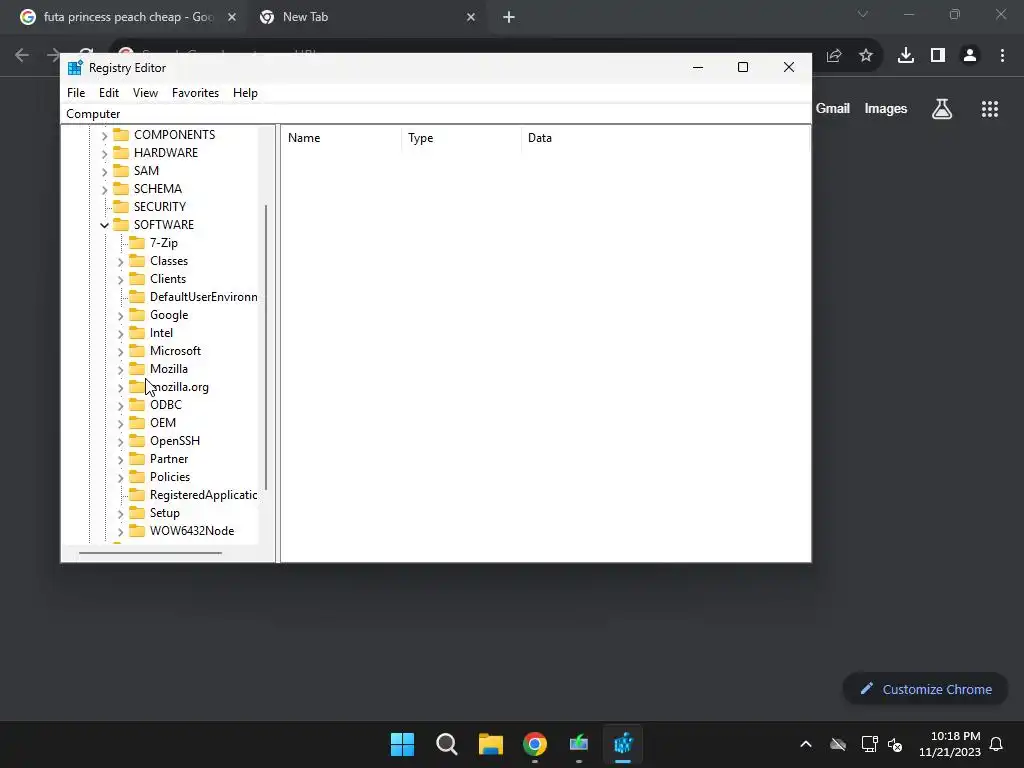Image resolution: width=1024 pixels, height=768 pixels.
Task: Open the Help menu in Registry Editor
Action: [245, 93]
